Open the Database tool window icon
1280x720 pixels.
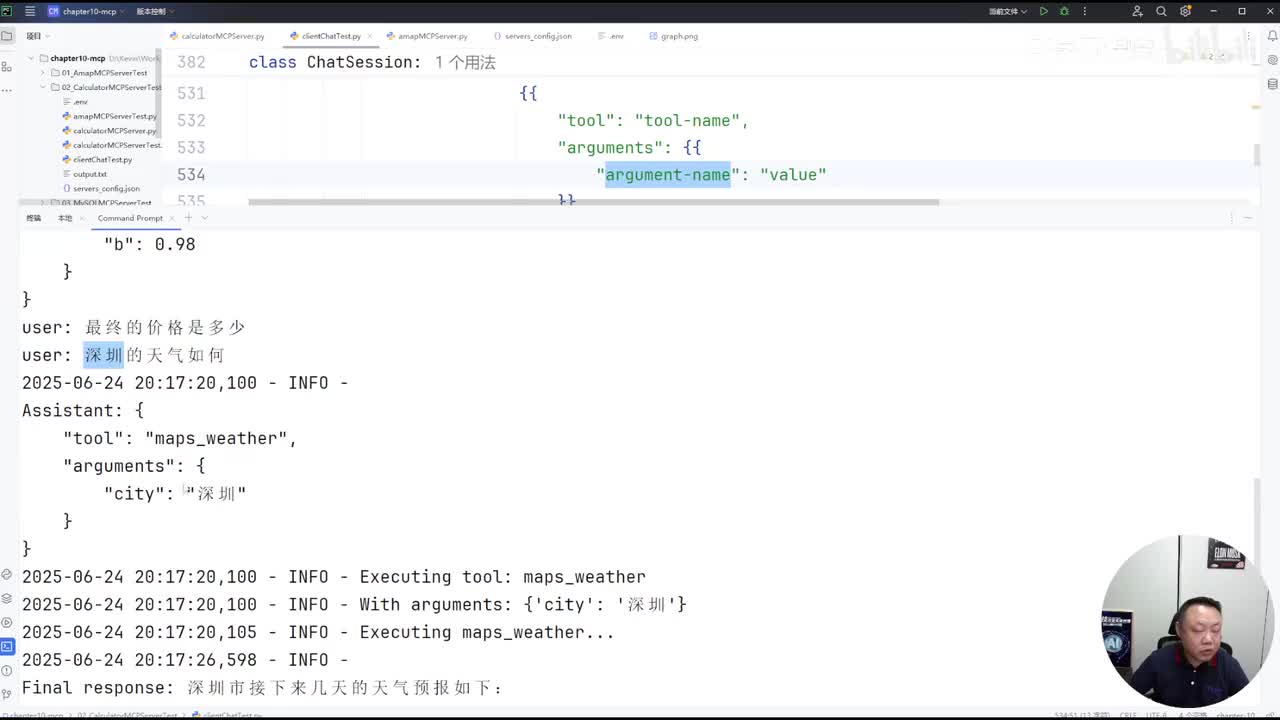pos(1272,85)
